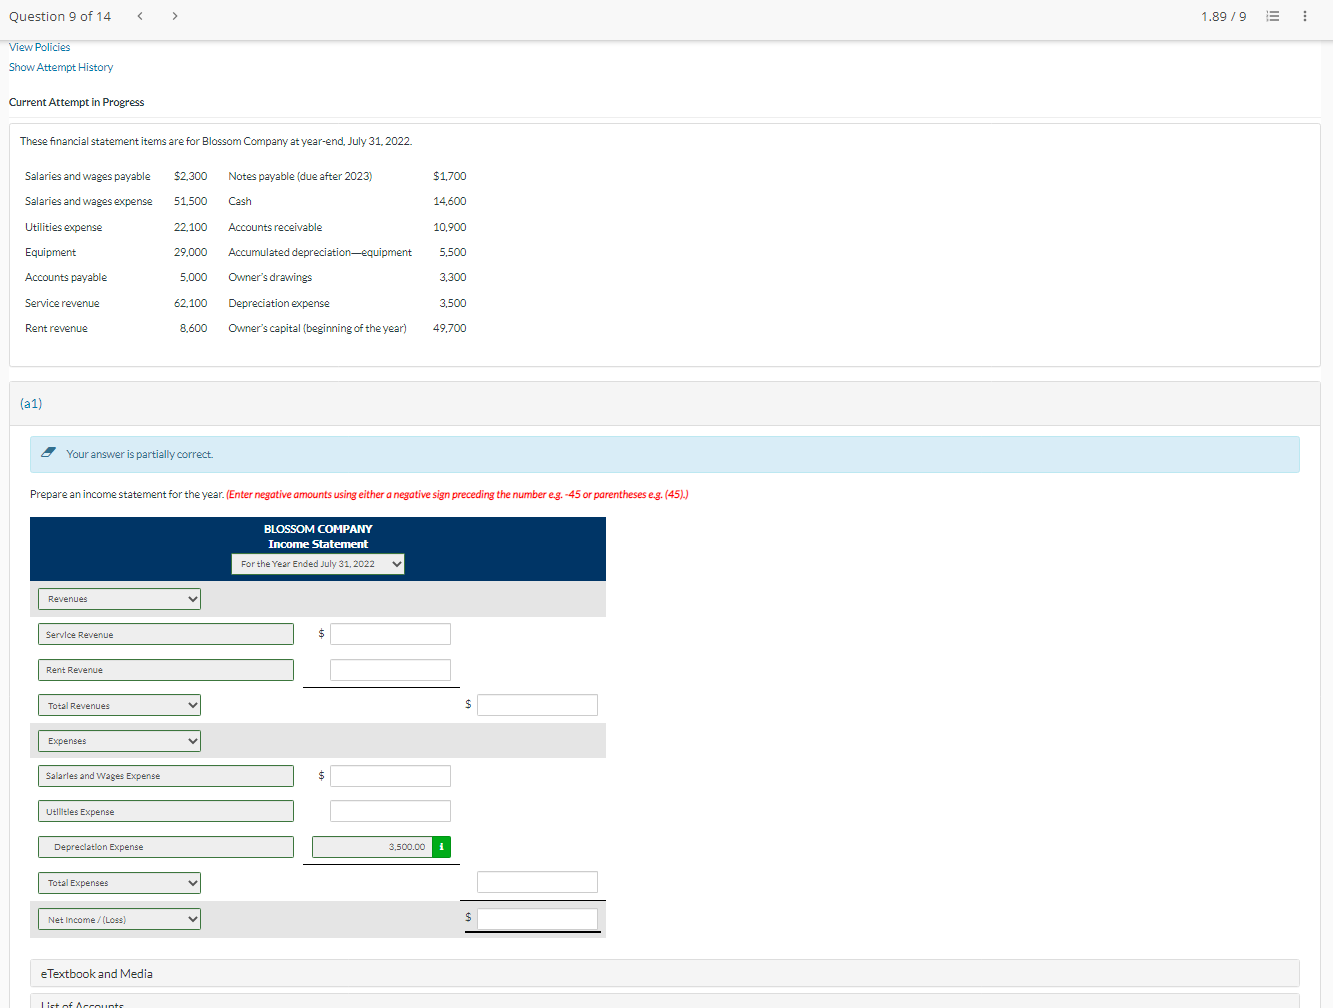Image resolution: width=1333 pixels, height=1008 pixels.
Task: Open the Total Revenues dropdown
Action: coord(120,706)
